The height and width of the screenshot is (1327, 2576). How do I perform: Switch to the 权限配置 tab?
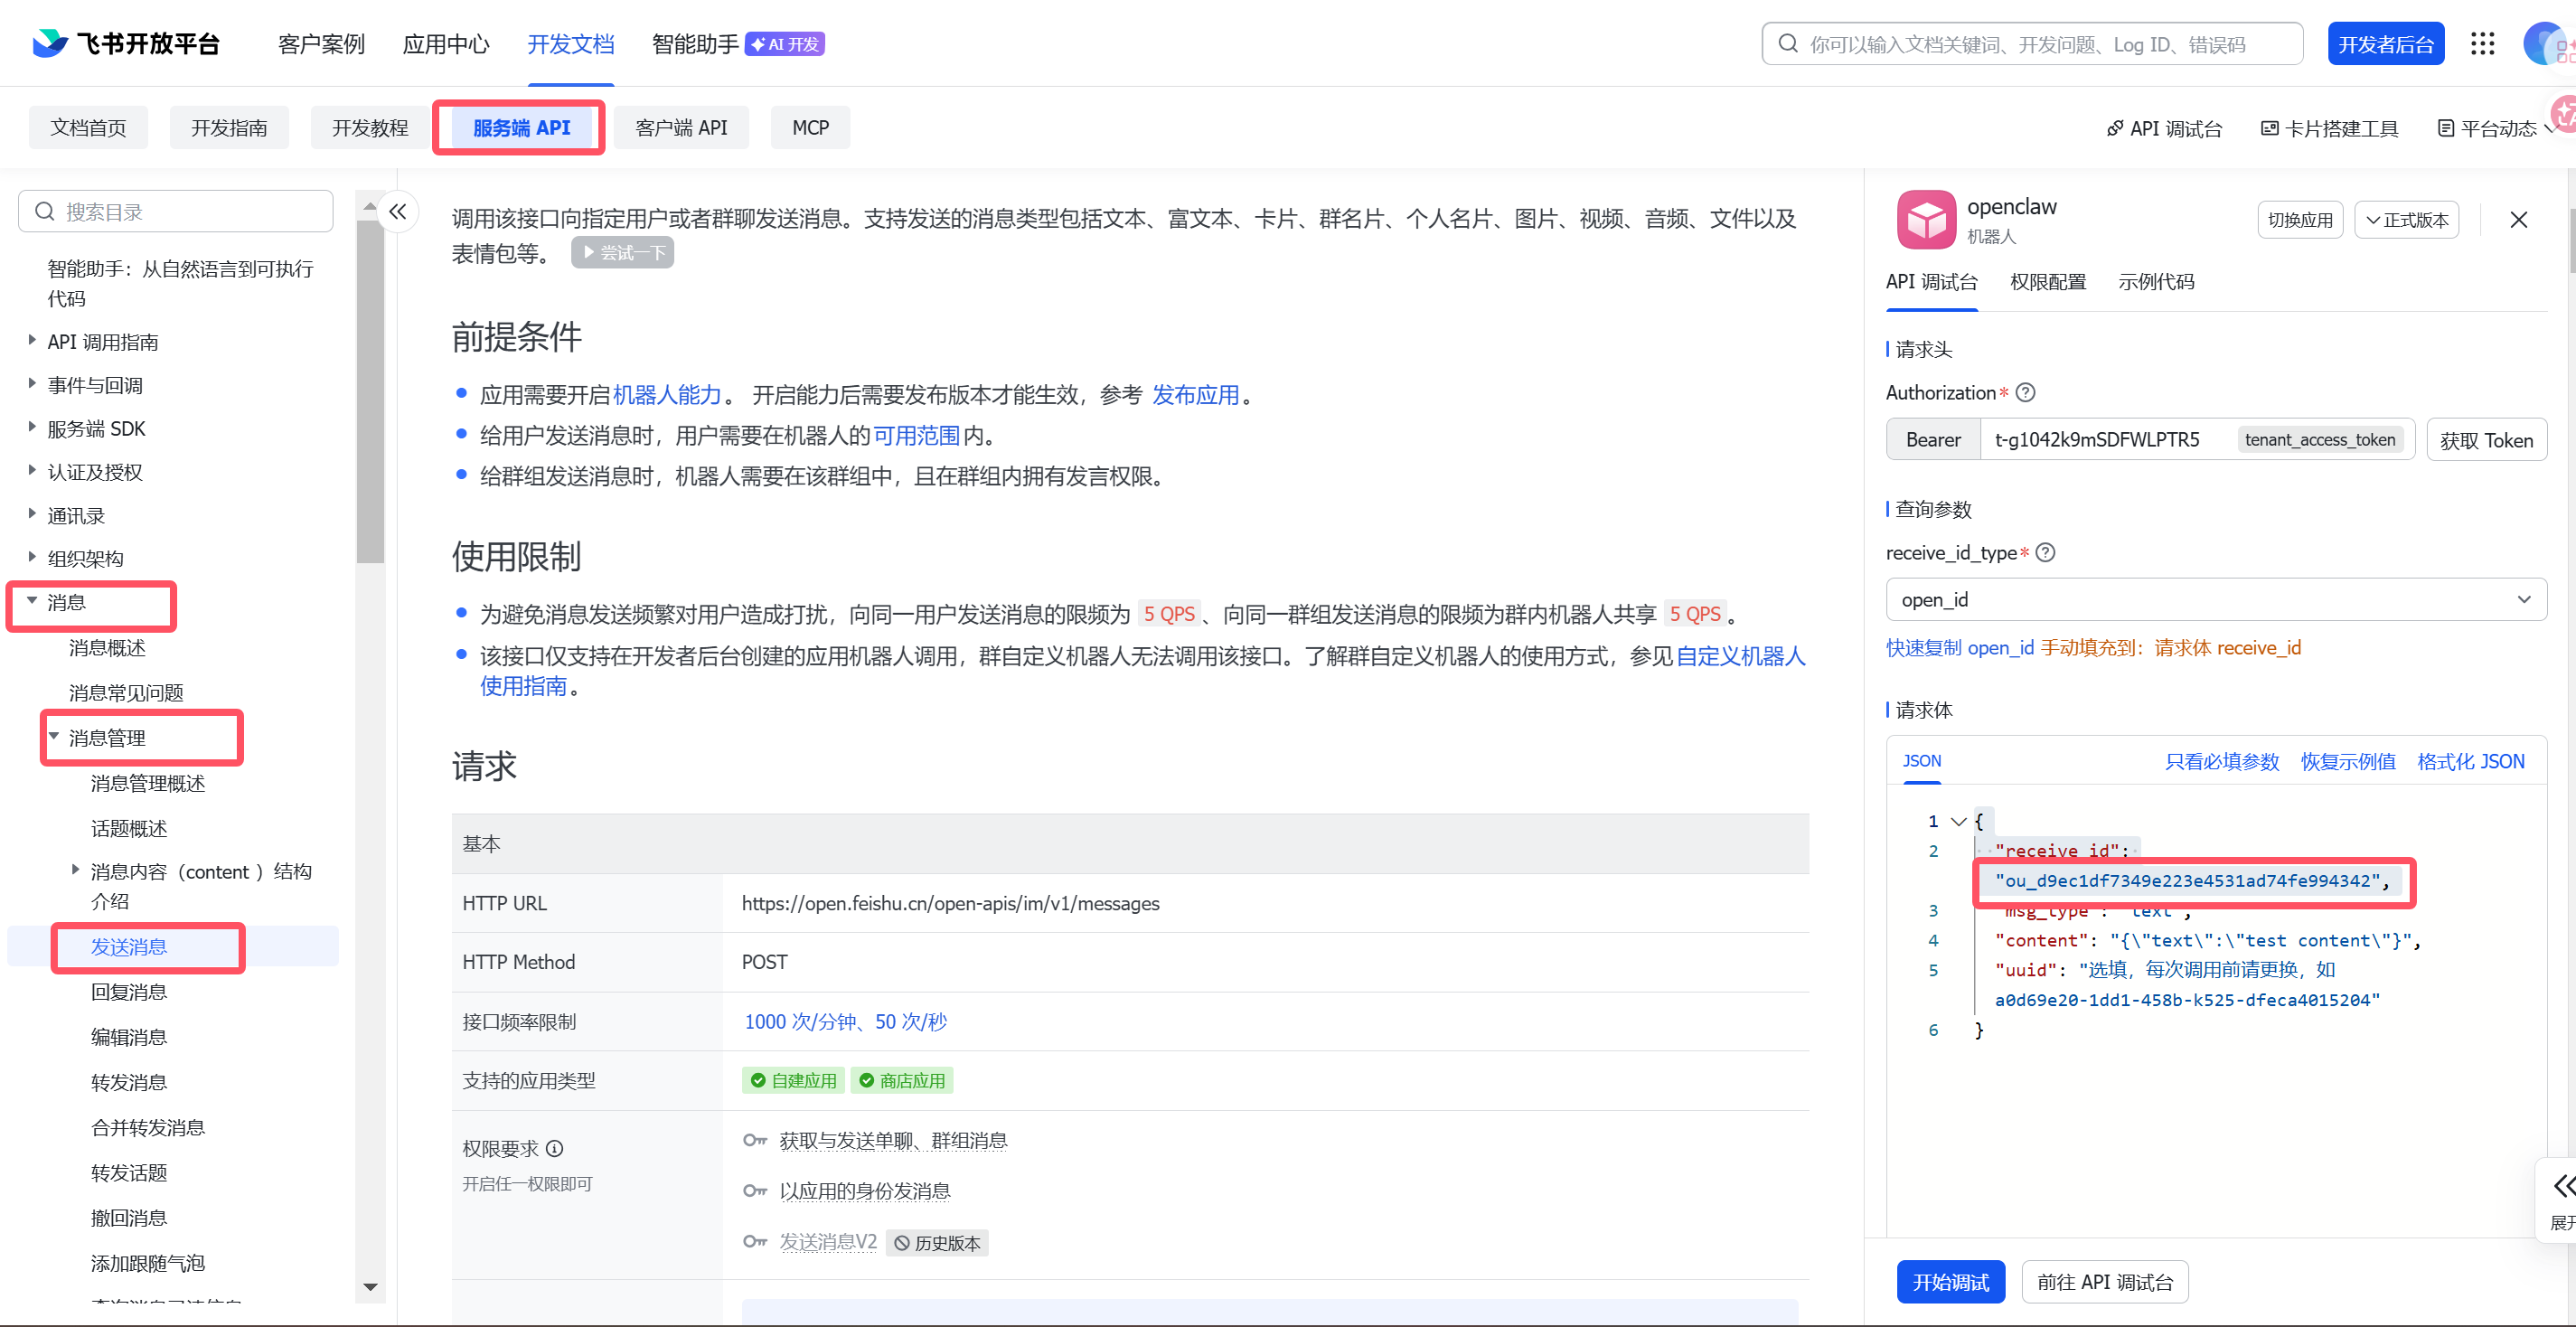point(2047,282)
